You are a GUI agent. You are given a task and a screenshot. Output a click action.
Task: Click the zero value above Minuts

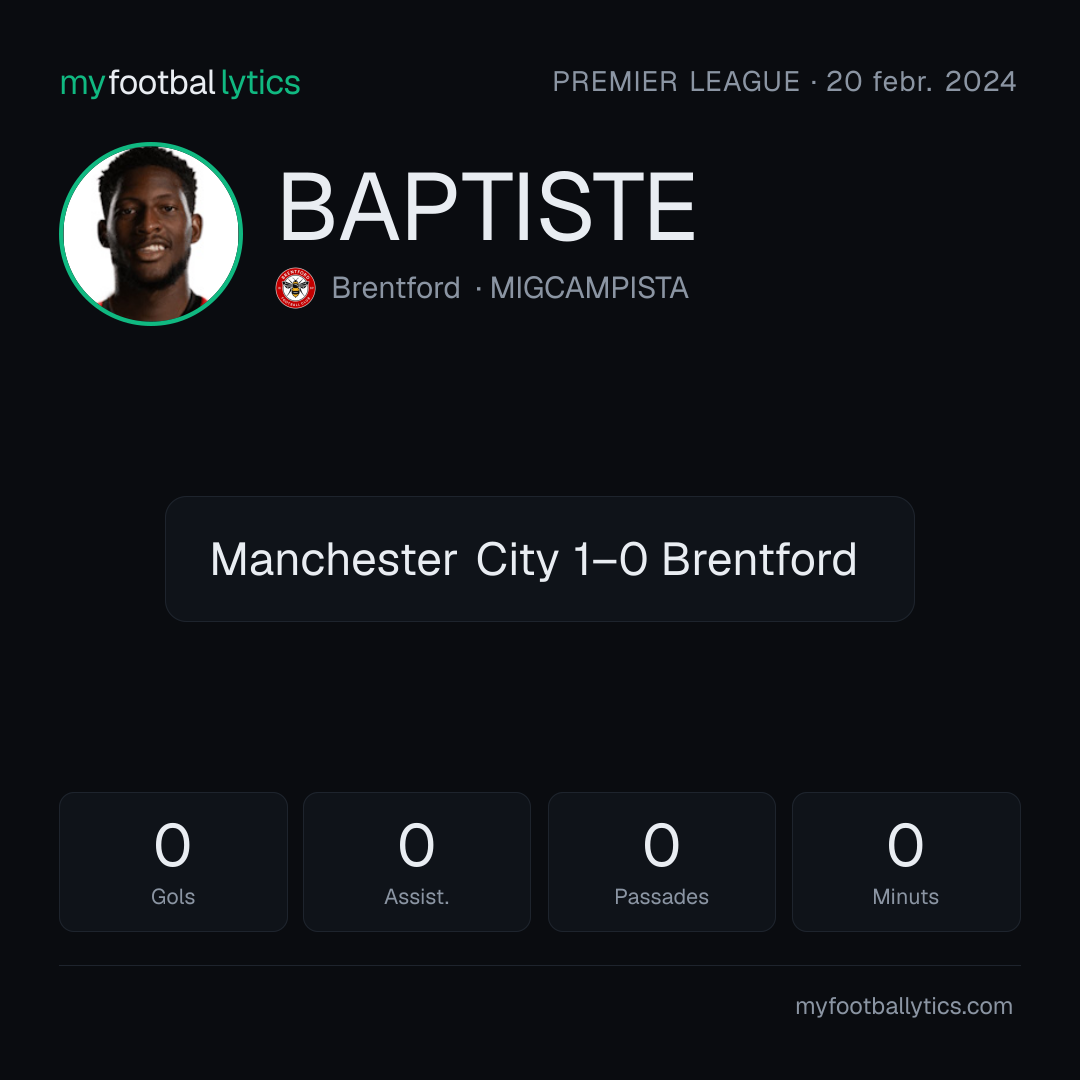pos(905,845)
